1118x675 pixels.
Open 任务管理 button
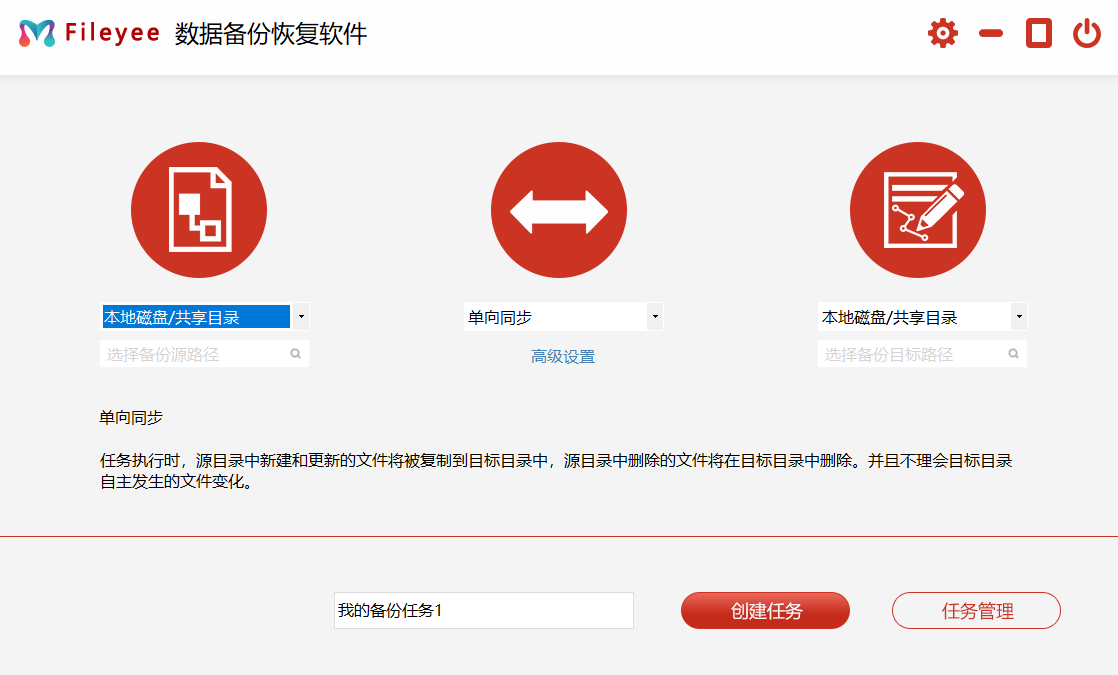point(976,611)
